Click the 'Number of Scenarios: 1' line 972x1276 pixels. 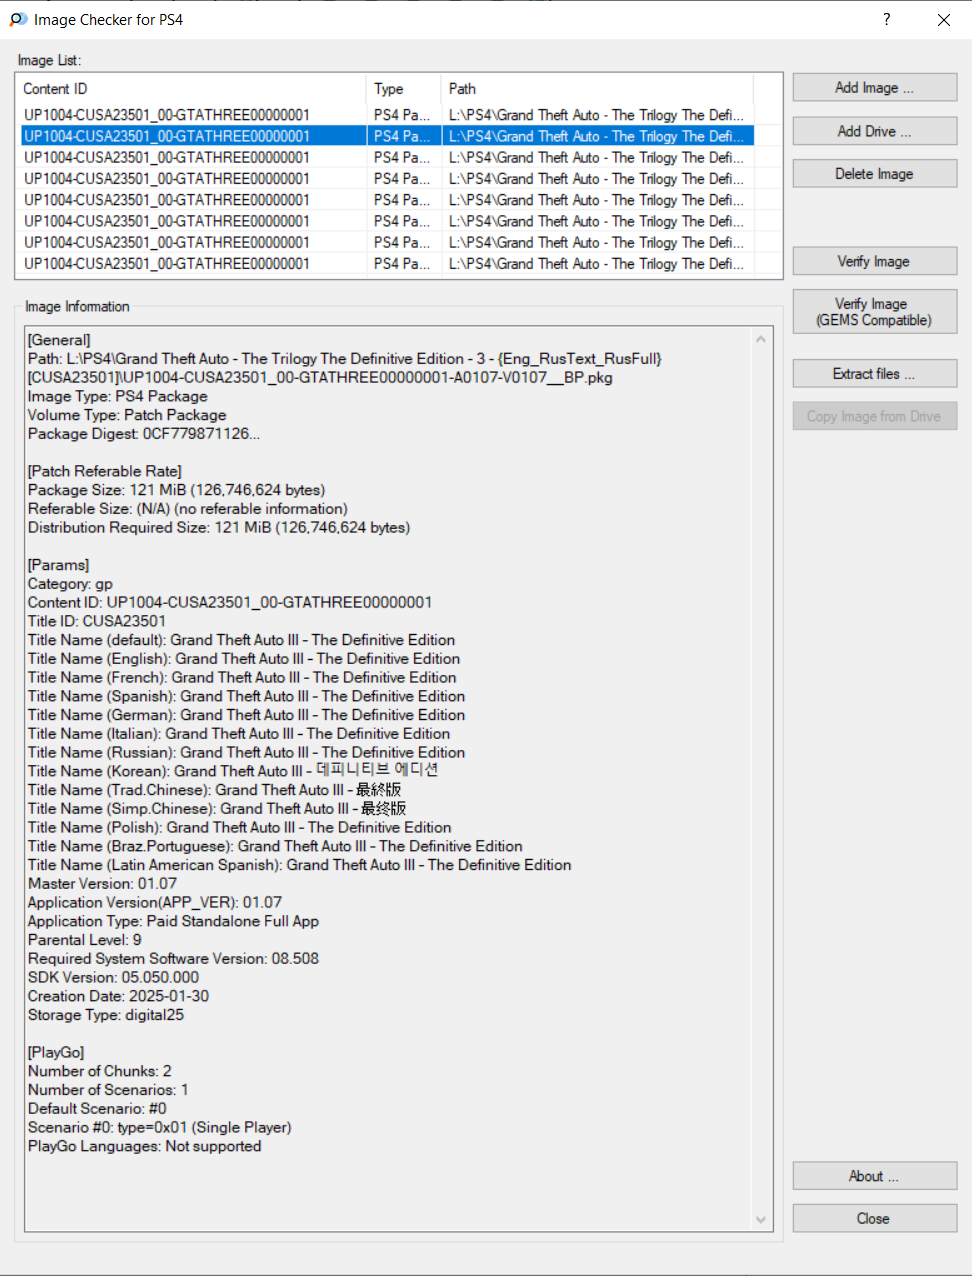click(x=108, y=1090)
